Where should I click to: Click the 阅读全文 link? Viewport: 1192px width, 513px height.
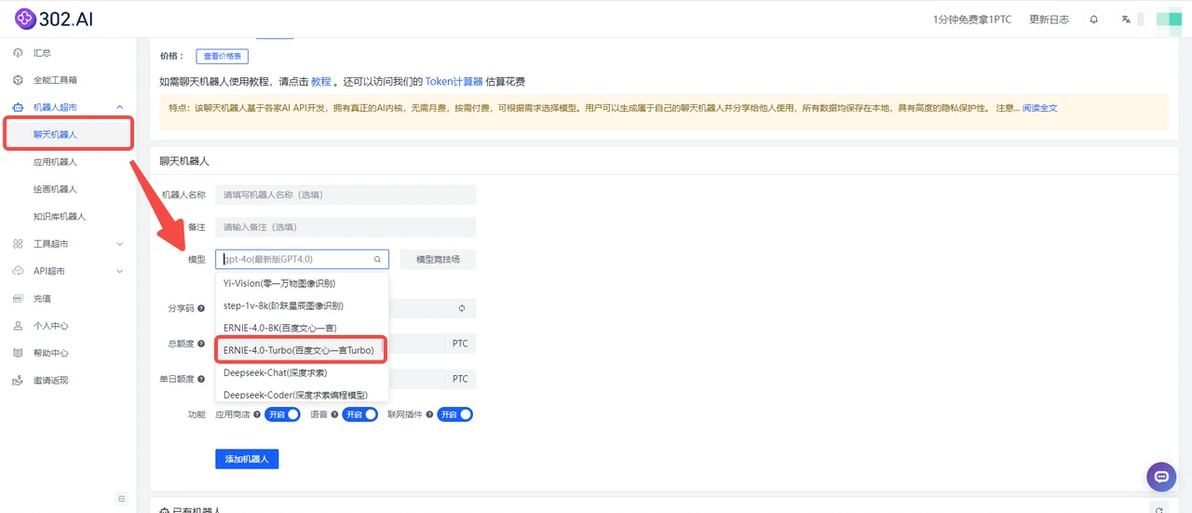(1040, 108)
